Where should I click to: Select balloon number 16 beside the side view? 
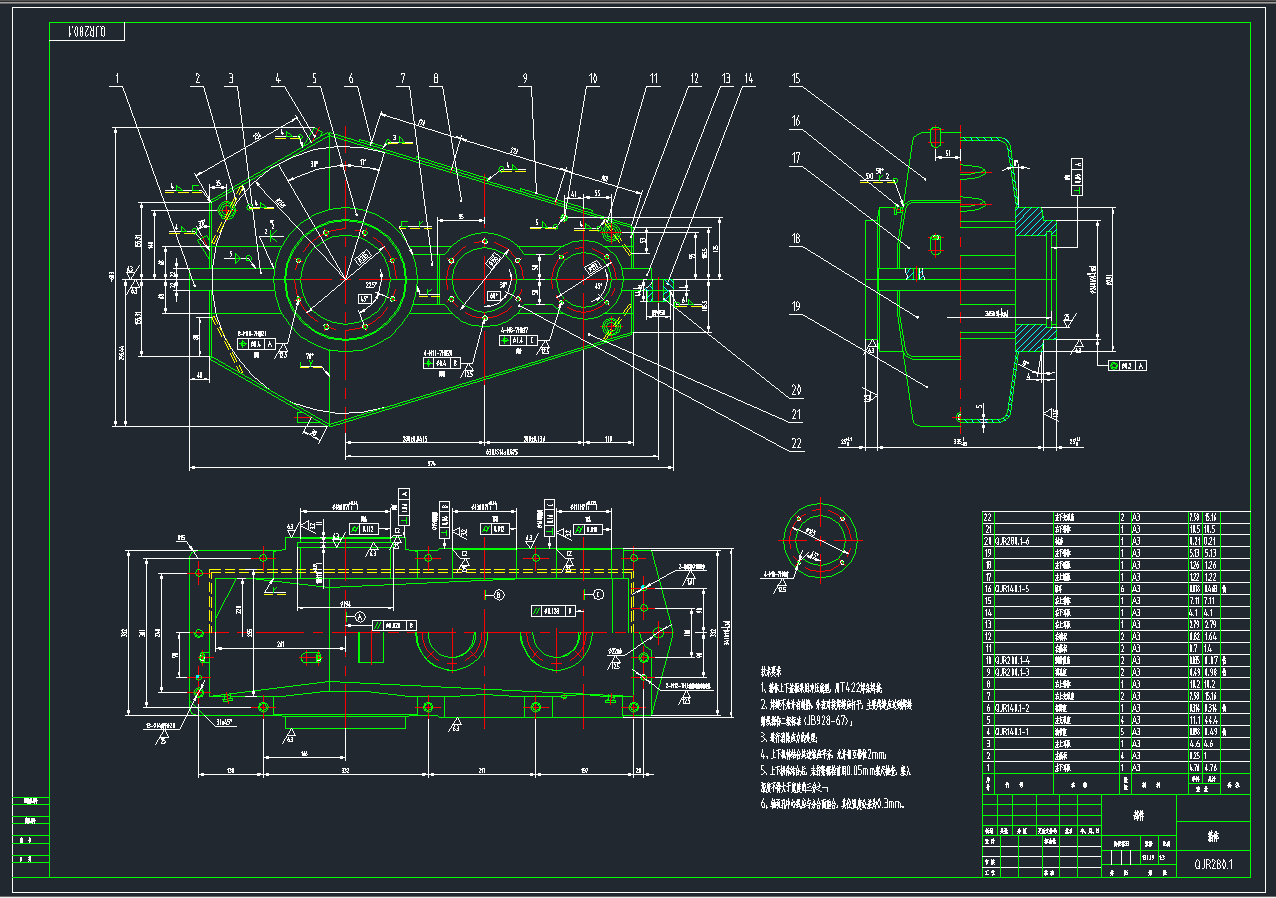click(x=796, y=121)
